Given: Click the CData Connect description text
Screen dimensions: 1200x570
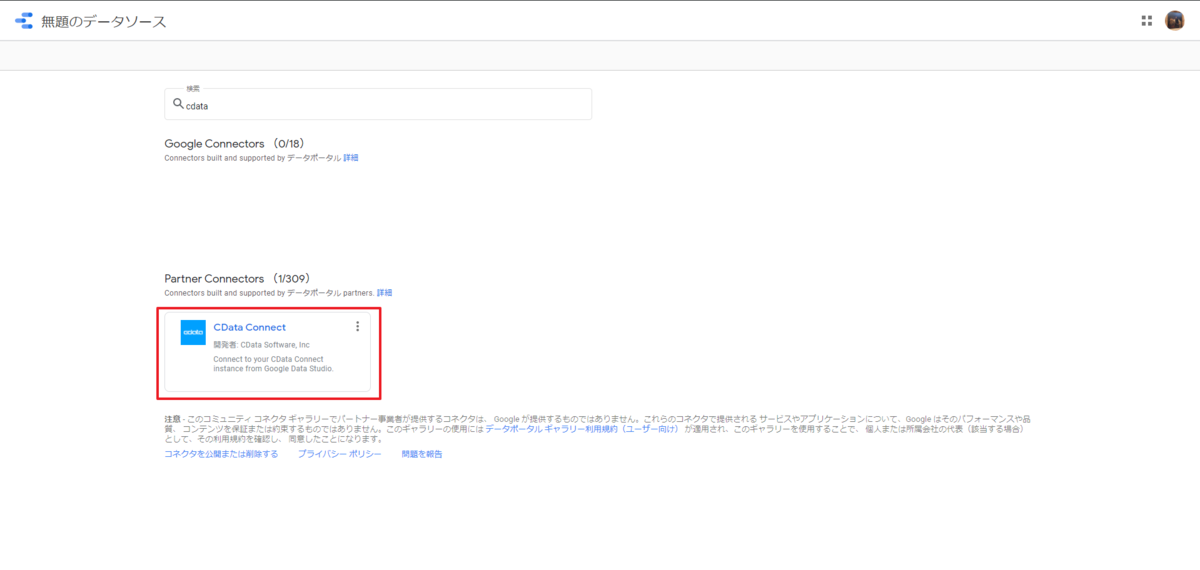Looking at the screenshot, I should tap(273, 363).
